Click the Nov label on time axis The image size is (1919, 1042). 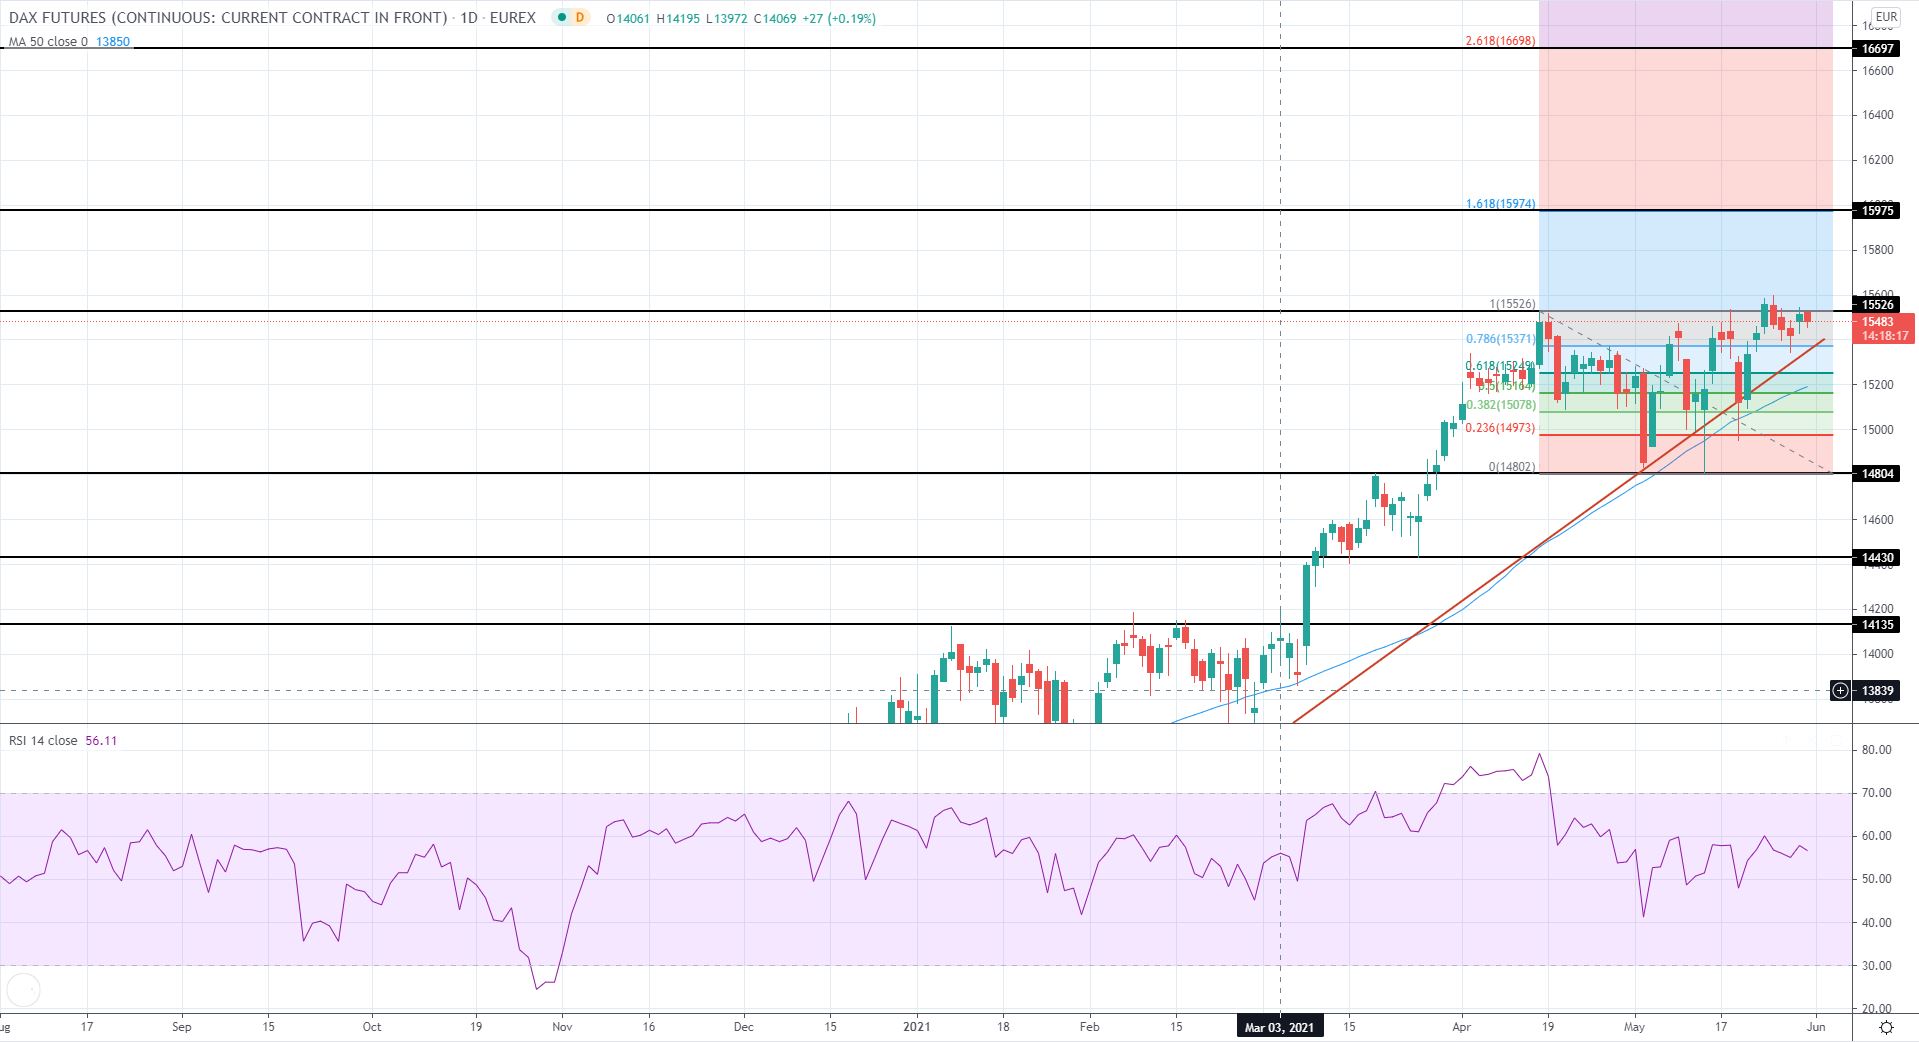(562, 1026)
